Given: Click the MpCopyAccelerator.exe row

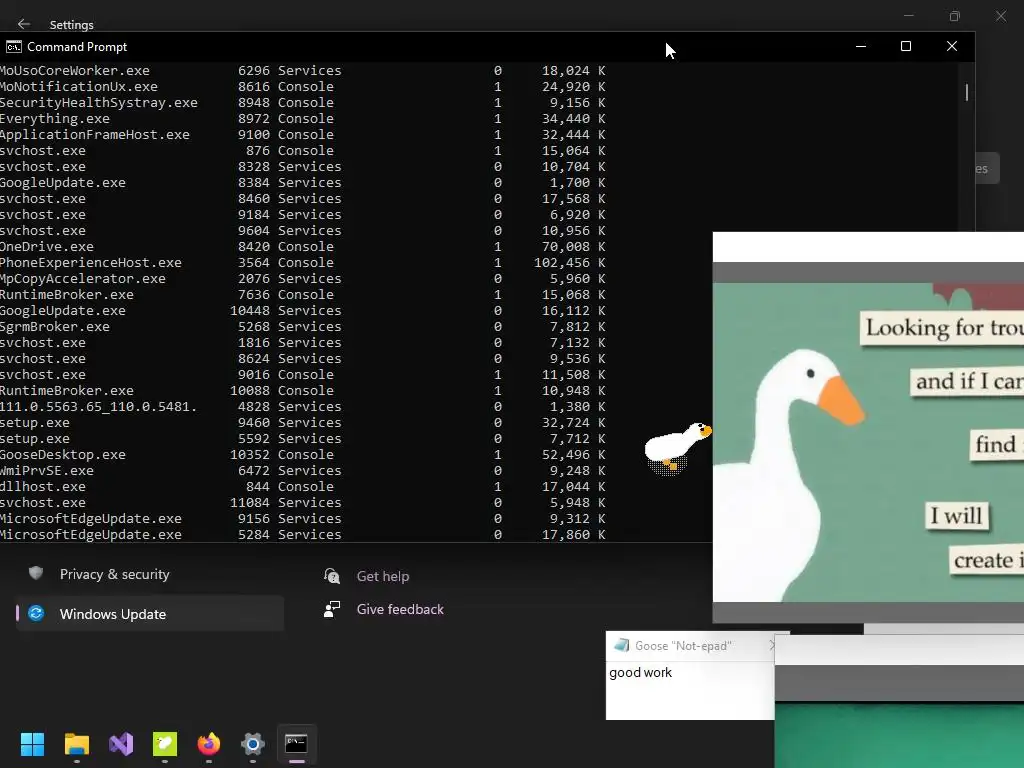Looking at the screenshot, I should pos(302,279).
